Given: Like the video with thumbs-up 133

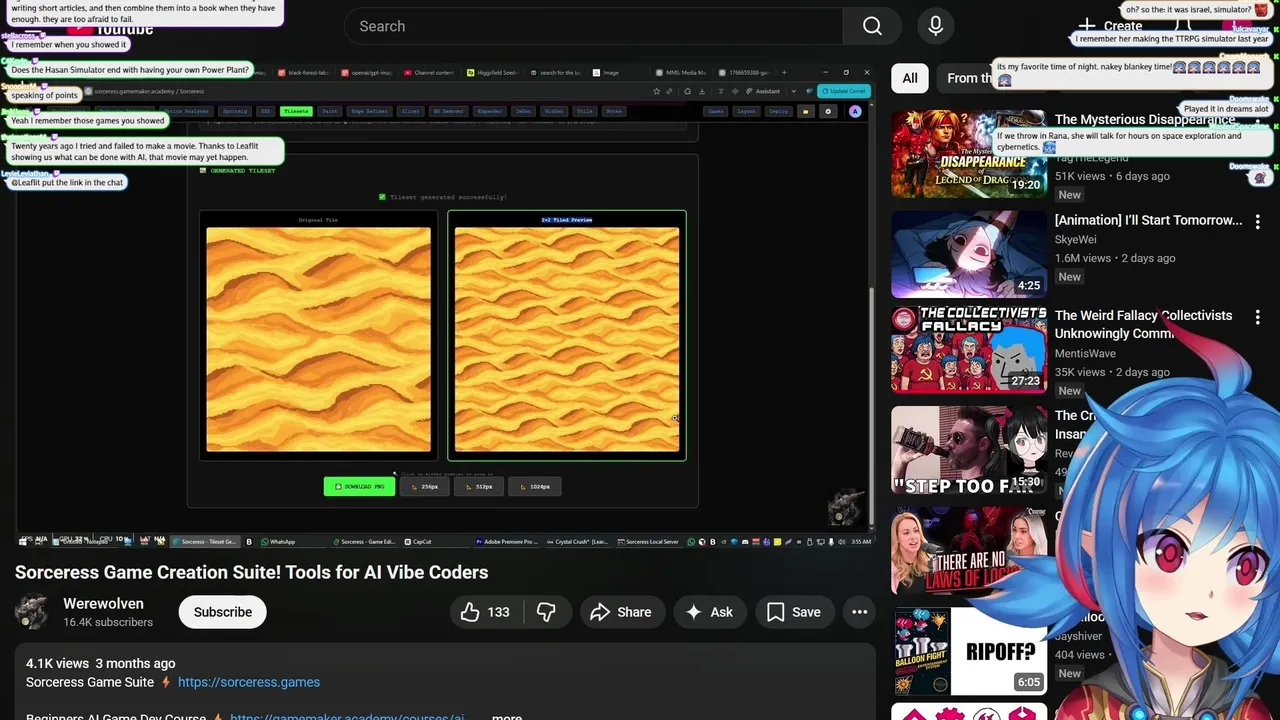Looking at the screenshot, I should pos(485,612).
